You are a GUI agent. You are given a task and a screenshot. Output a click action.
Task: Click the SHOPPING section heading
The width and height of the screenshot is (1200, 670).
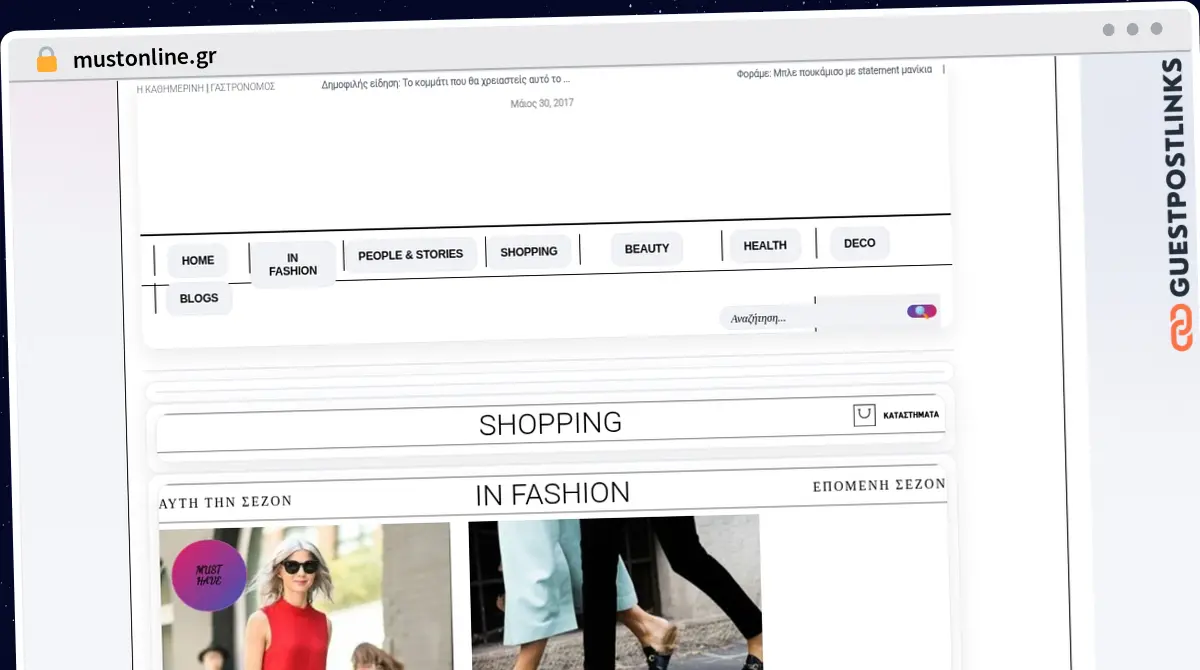click(x=550, y=424)
